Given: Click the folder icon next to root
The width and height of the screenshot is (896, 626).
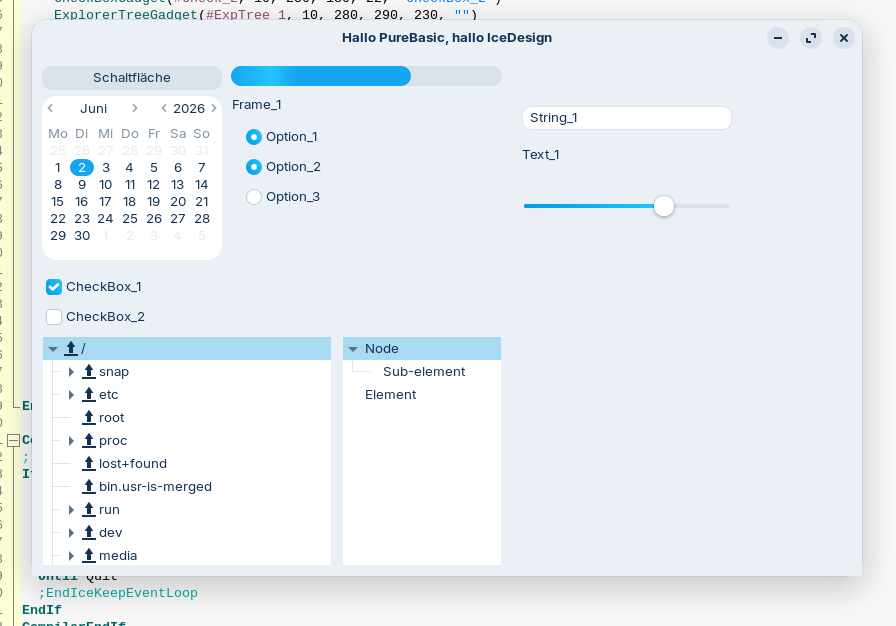Looking at the screenshot, I should tap(89, 418).
